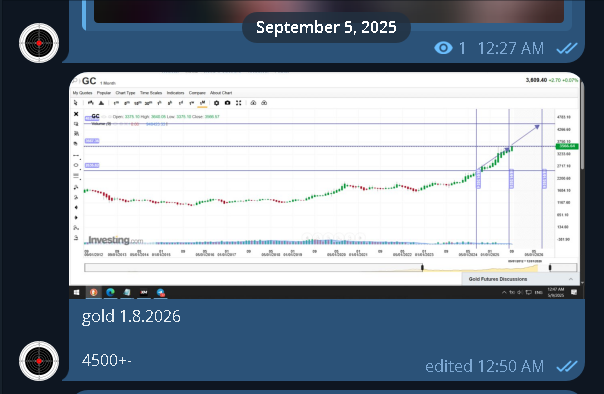Select the underlined monthly interval button
This screenshot has width=604, height=394.
point(202,103)
